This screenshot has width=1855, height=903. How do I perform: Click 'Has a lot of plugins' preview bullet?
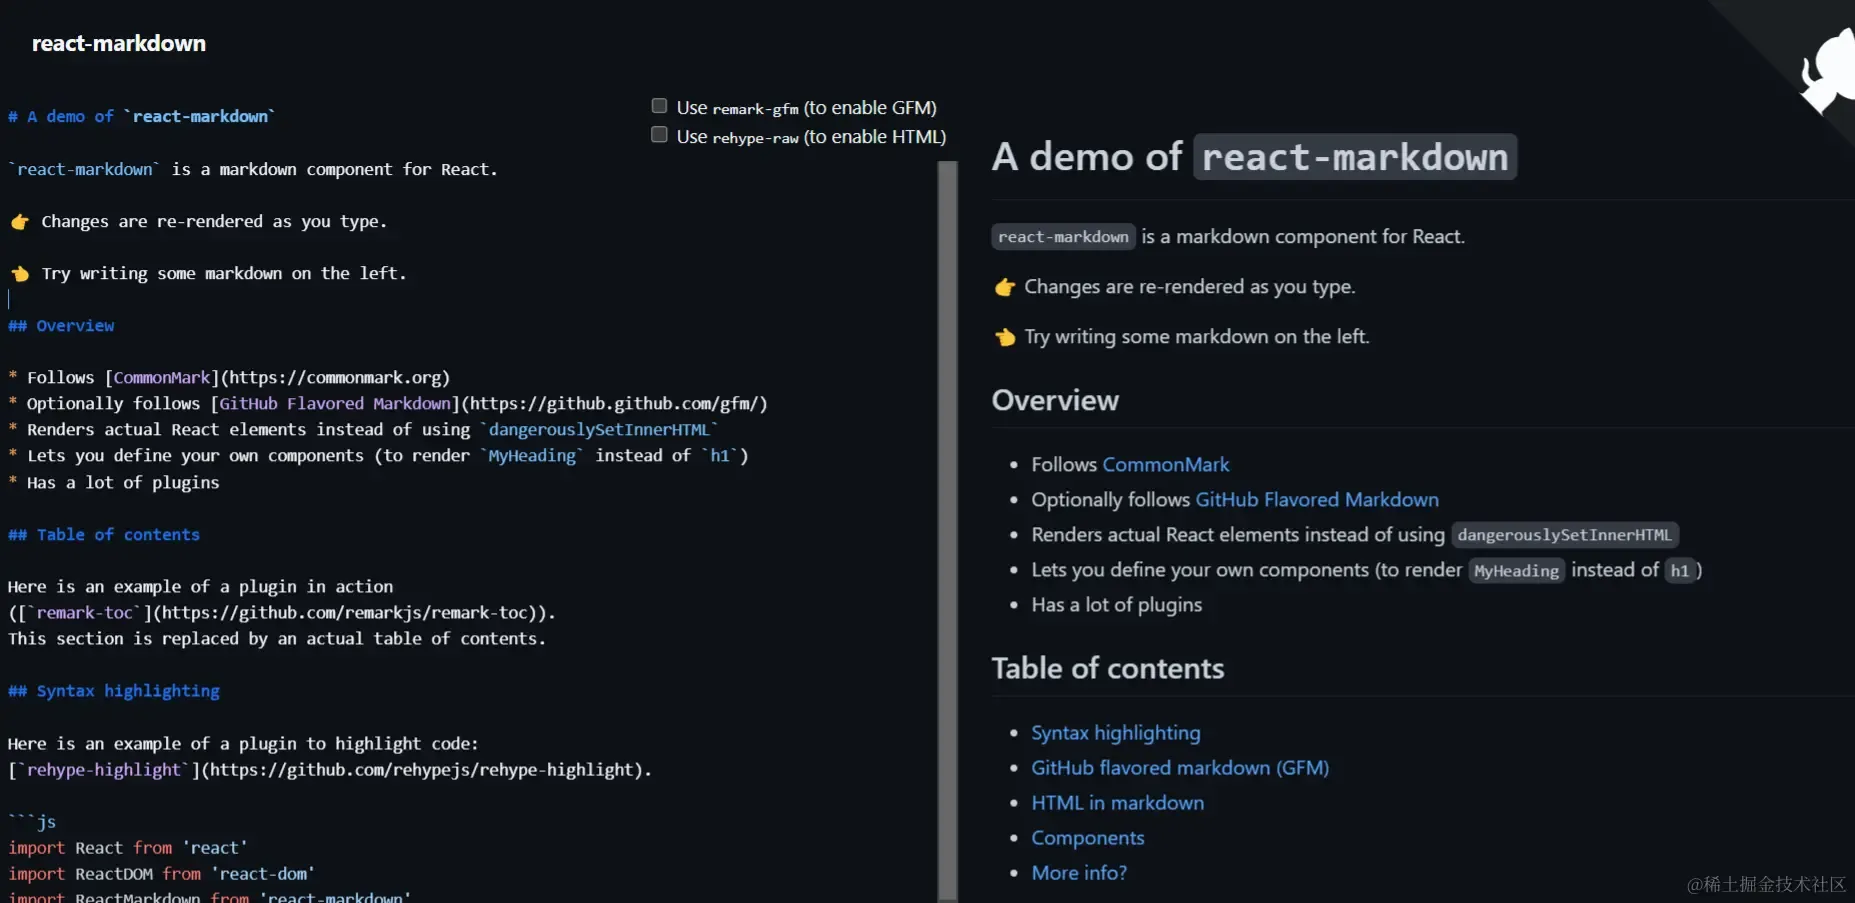(1117, 605)
